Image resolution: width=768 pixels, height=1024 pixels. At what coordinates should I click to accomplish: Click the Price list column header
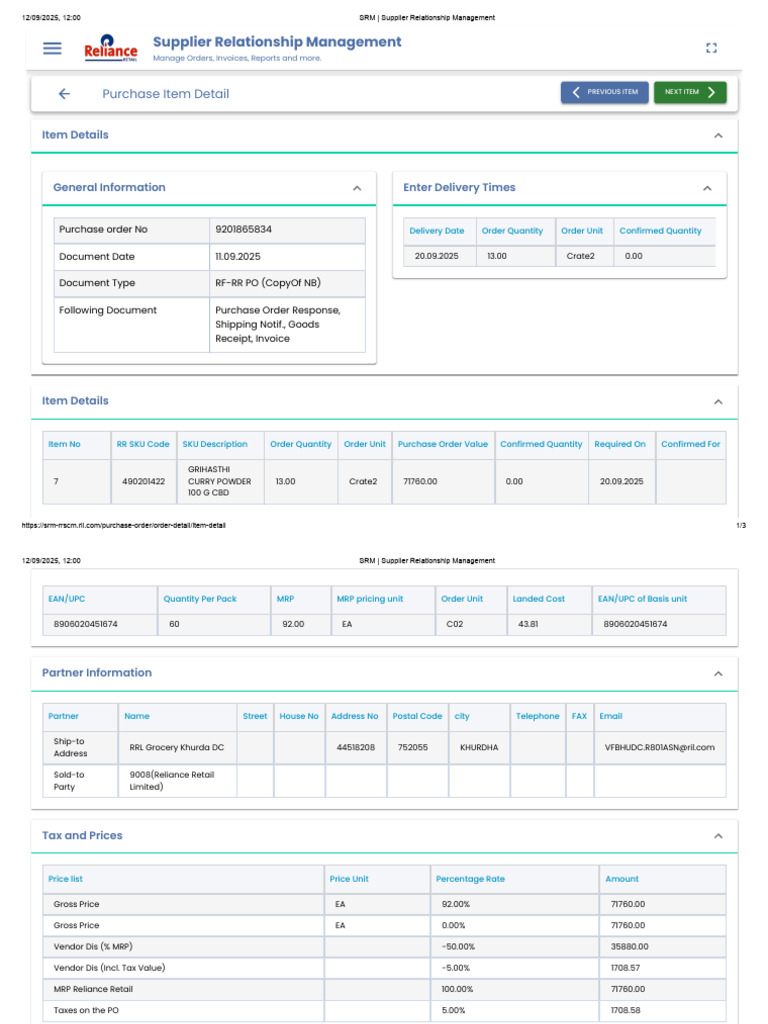click(x=65, y=879)
